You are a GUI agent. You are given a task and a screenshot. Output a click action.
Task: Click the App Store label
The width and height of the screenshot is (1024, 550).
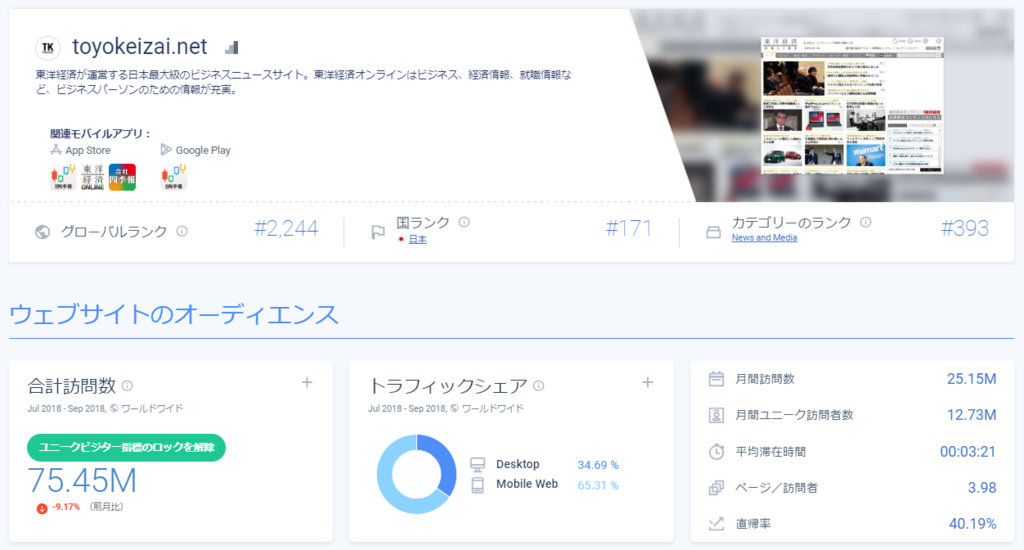coord(88,150)
